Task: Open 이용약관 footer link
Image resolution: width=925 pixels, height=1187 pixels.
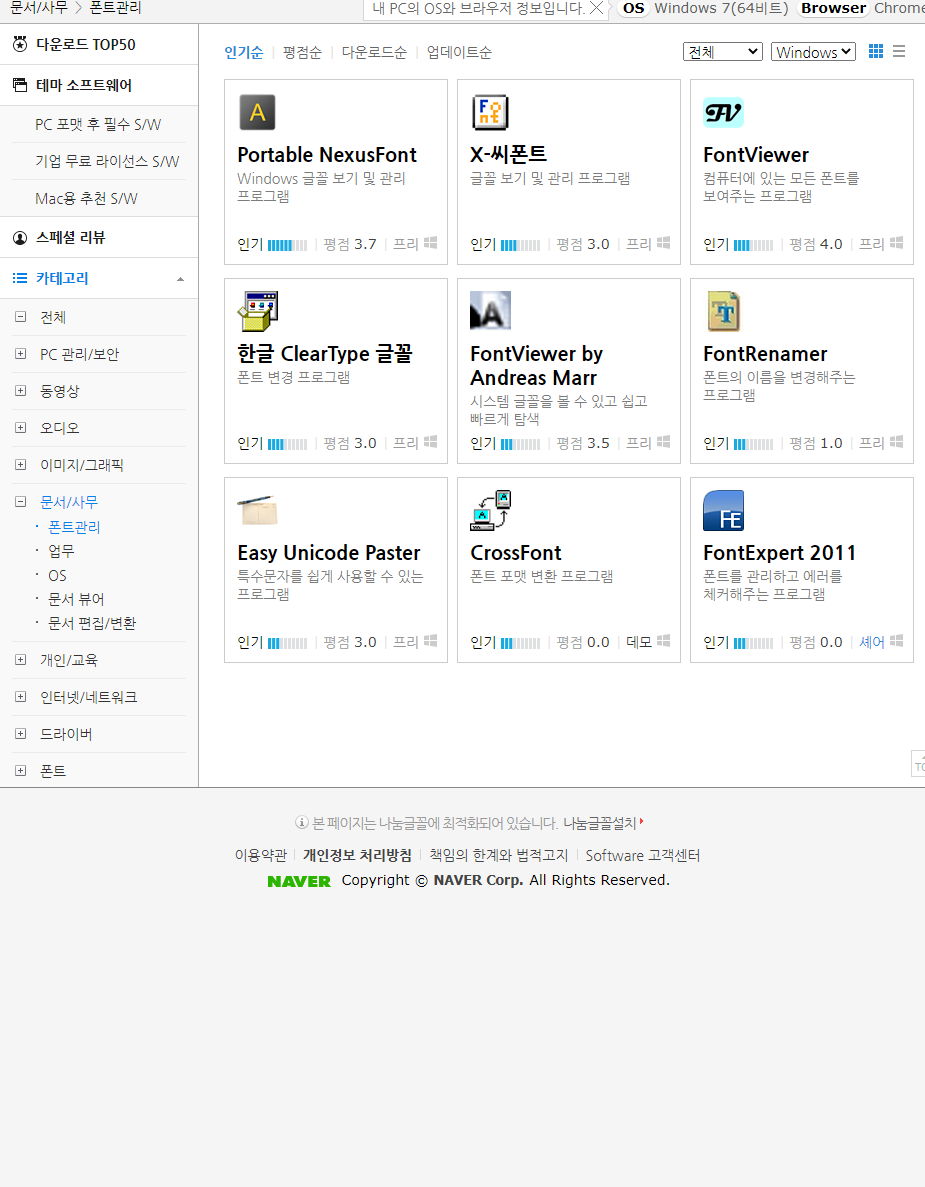Action: click(x=260, y=855)
